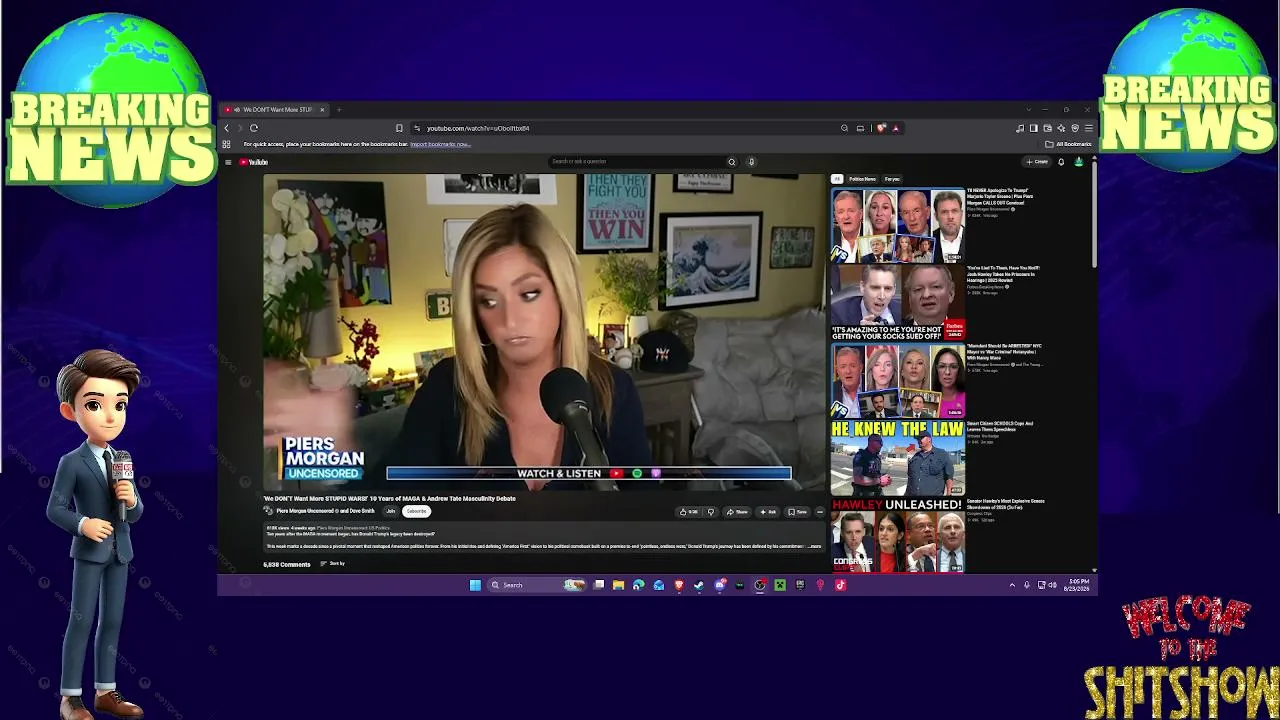Viewport: 1280px width, 720px height.
Task: Go back in Brave browser
Action: click(x=227, y=128)
